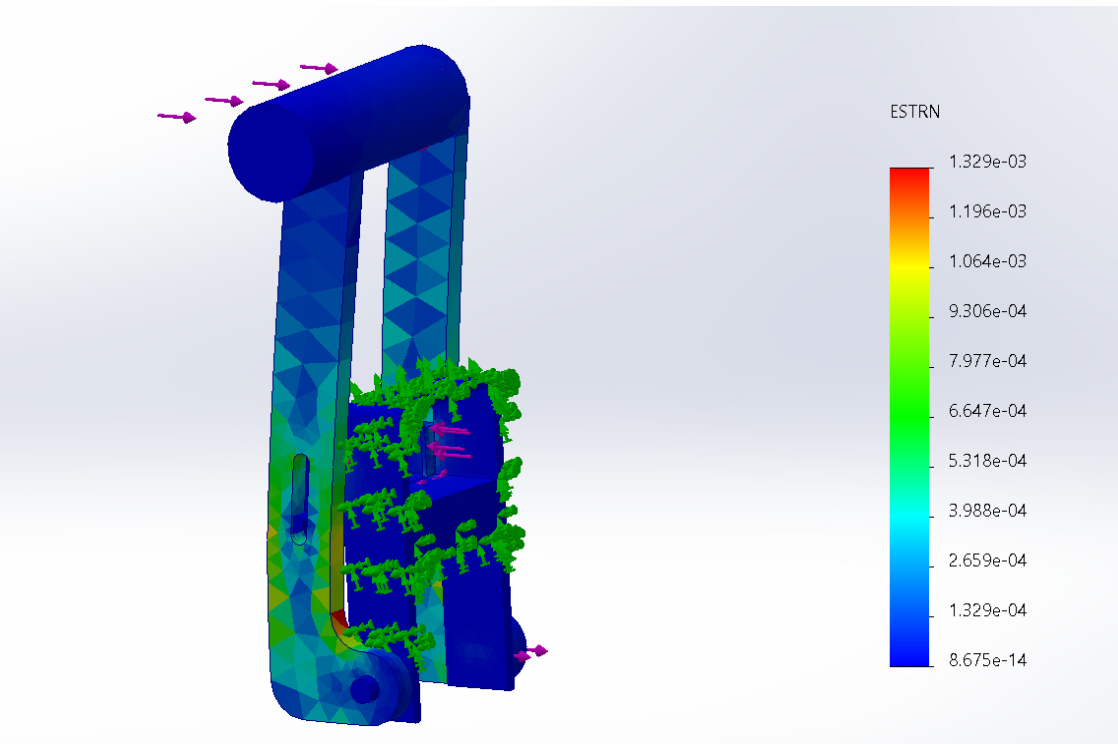Click the pivot hole at the bottom of the bracket
Screen dimensions: 1118x744
click(x=365, y=689)
